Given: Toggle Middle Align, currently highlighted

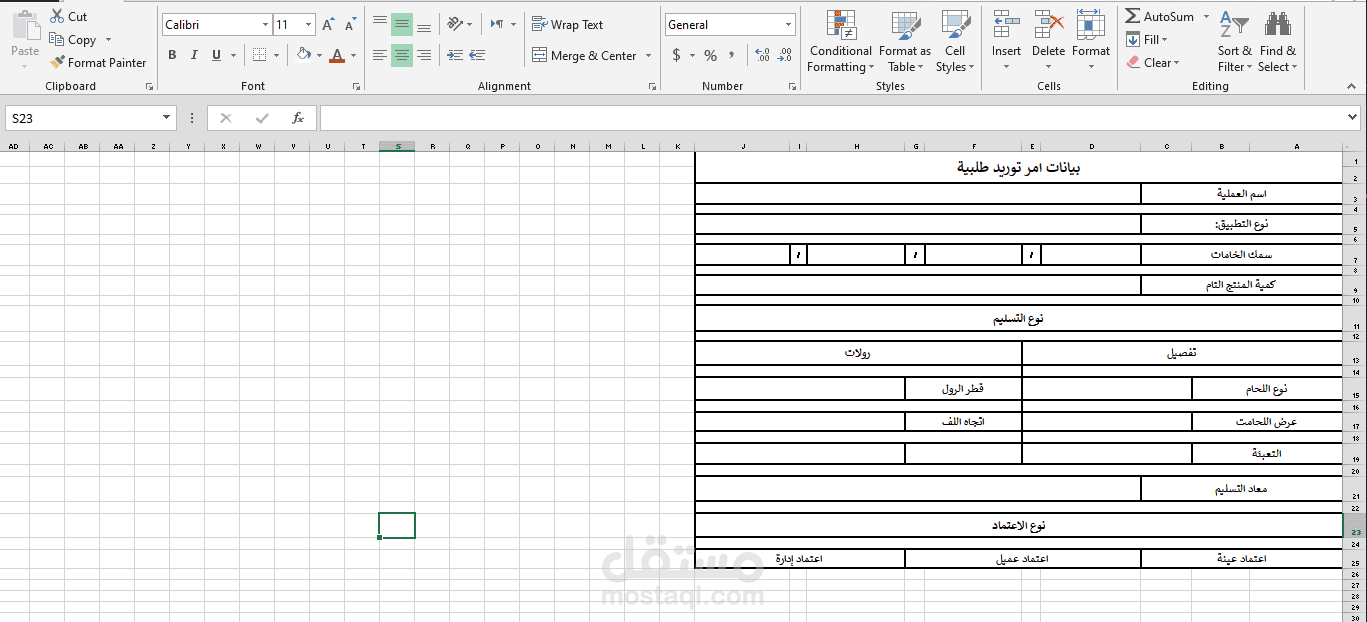Looking at the screenshot, I should (402, 25).
